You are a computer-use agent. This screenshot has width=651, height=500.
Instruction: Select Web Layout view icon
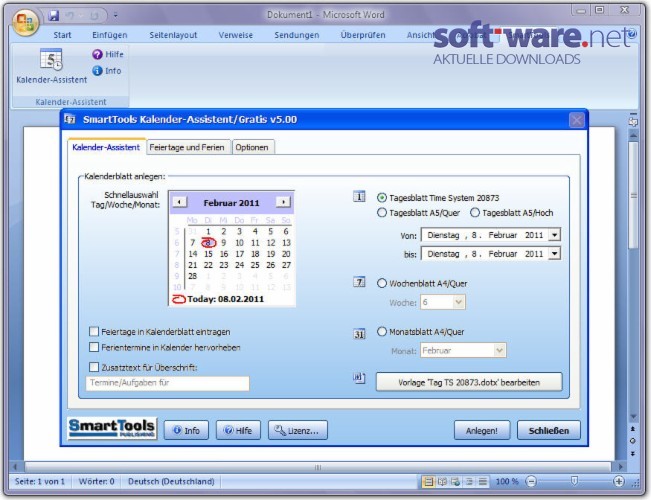pos(455,481)
